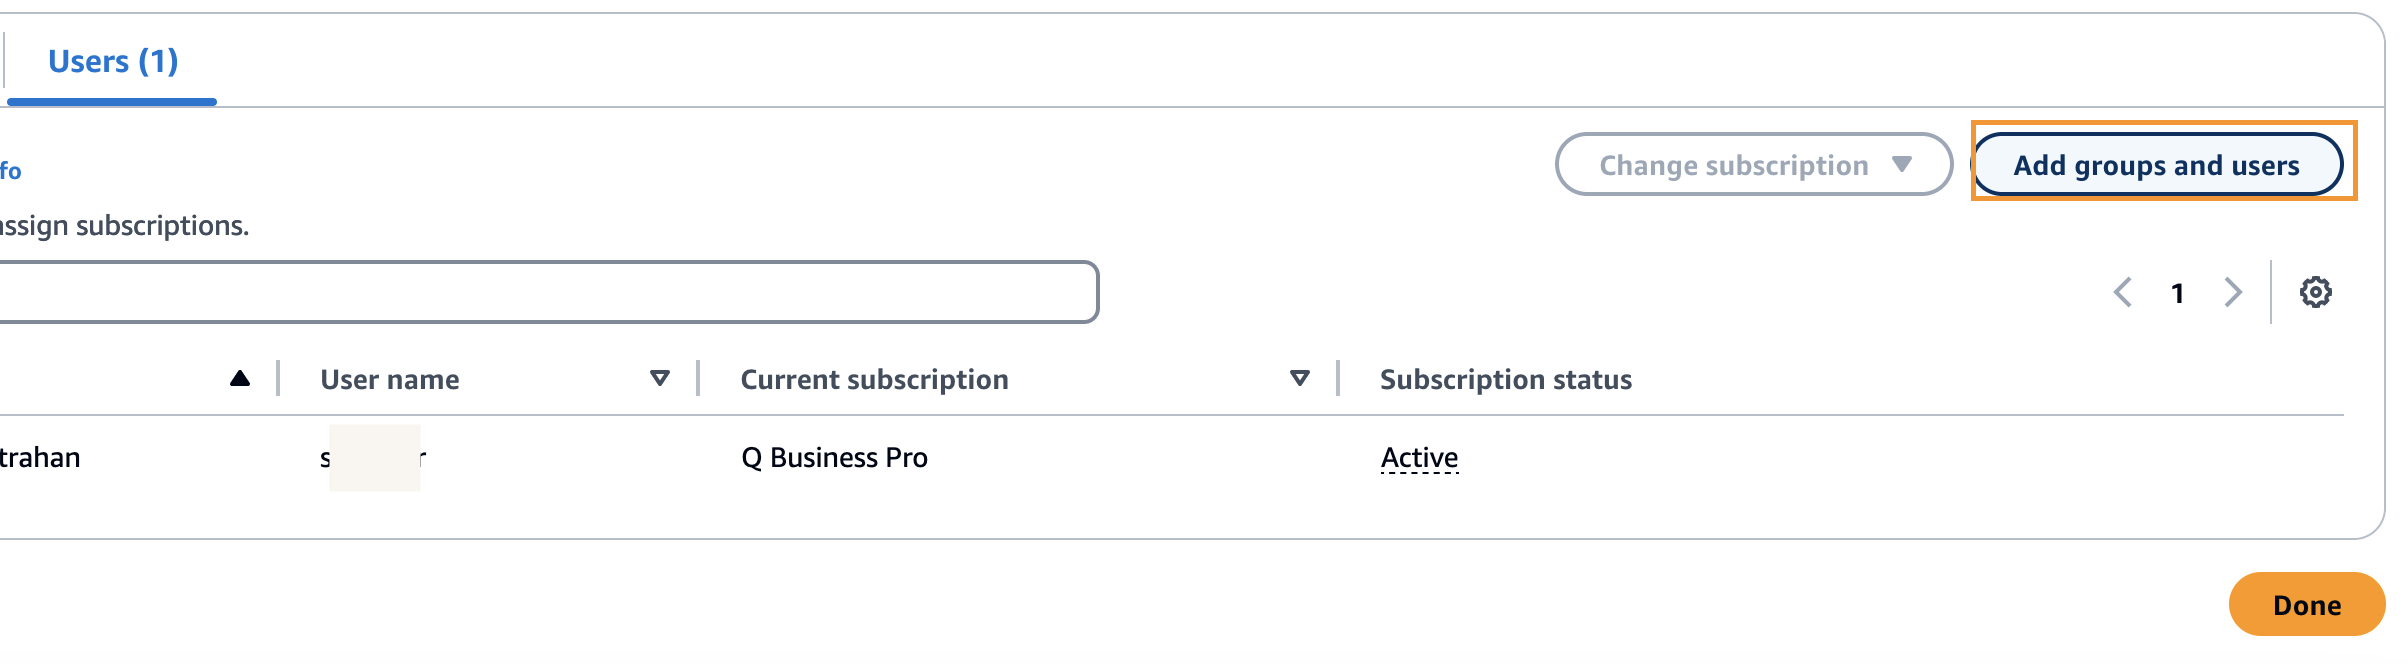The width and height of the screenshot is (2408, 664).
Task: Expand the Change subscription dropdown
Action: click(1754, 164)
